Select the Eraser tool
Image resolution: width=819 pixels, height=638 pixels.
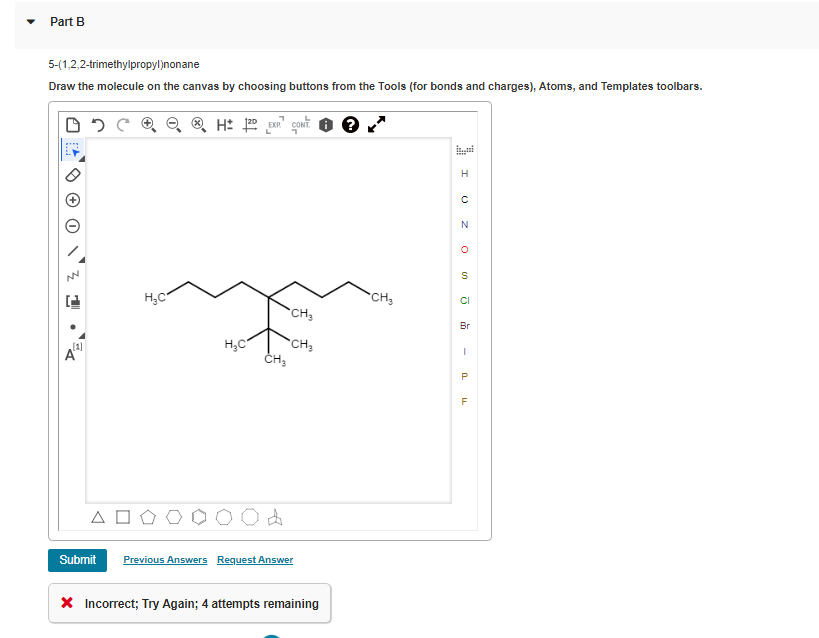[x=72, y=175]
